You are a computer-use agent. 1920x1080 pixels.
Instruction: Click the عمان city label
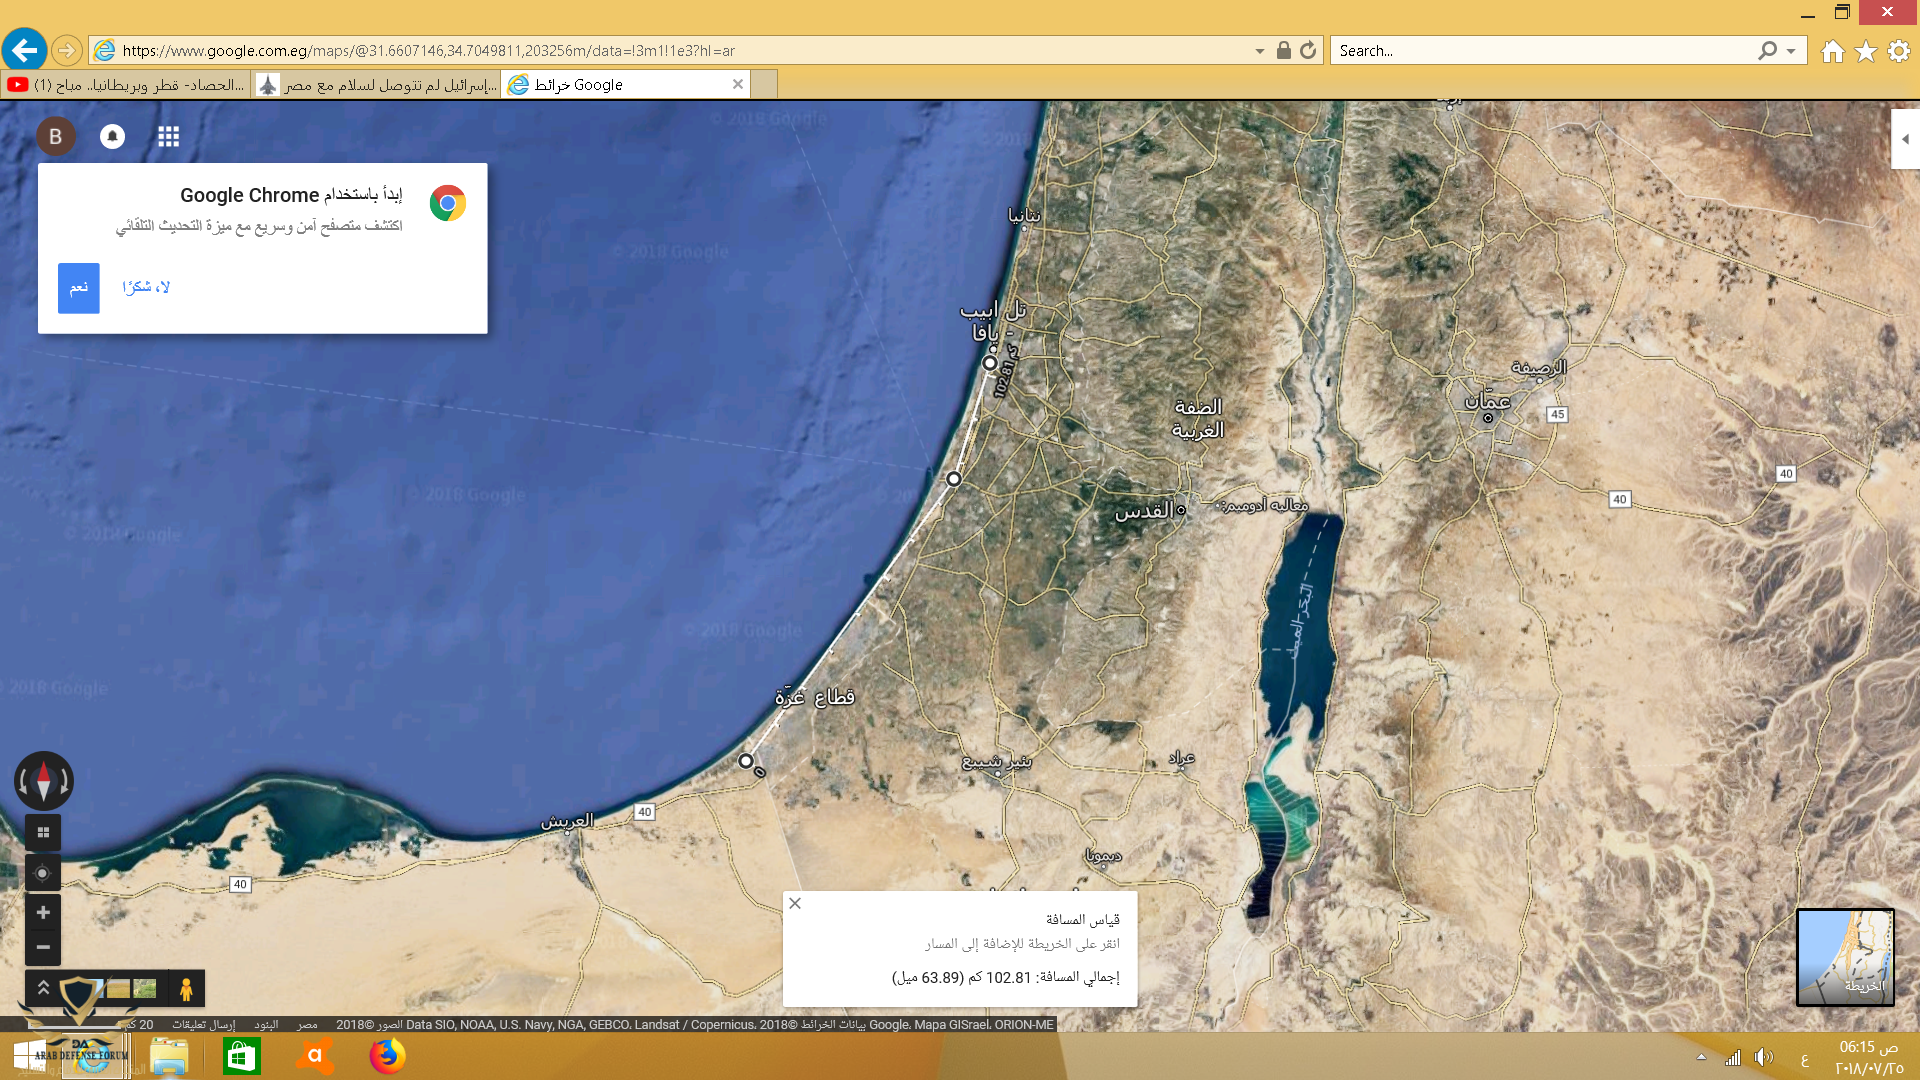pos(1487,401)
